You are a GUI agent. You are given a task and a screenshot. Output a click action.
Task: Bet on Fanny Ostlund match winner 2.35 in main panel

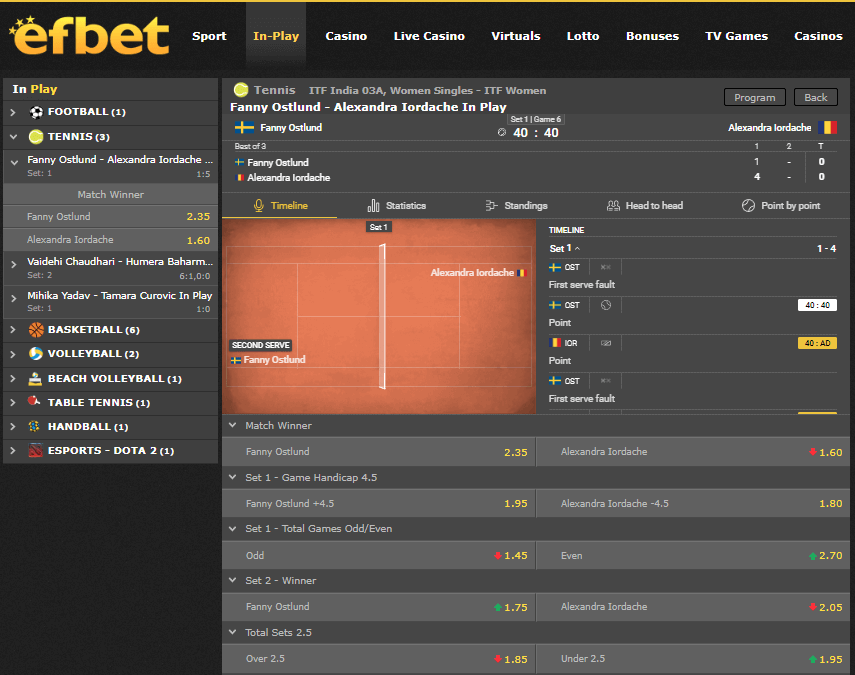click(379, 452)
